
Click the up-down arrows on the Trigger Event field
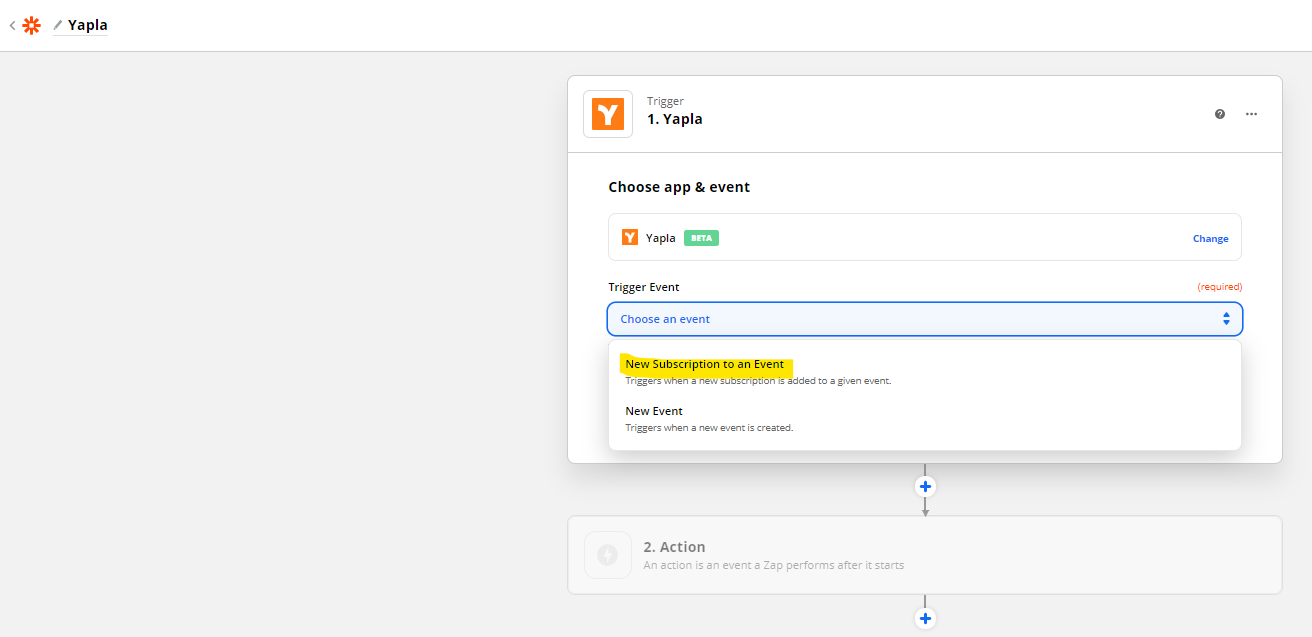pos(1226,318)
